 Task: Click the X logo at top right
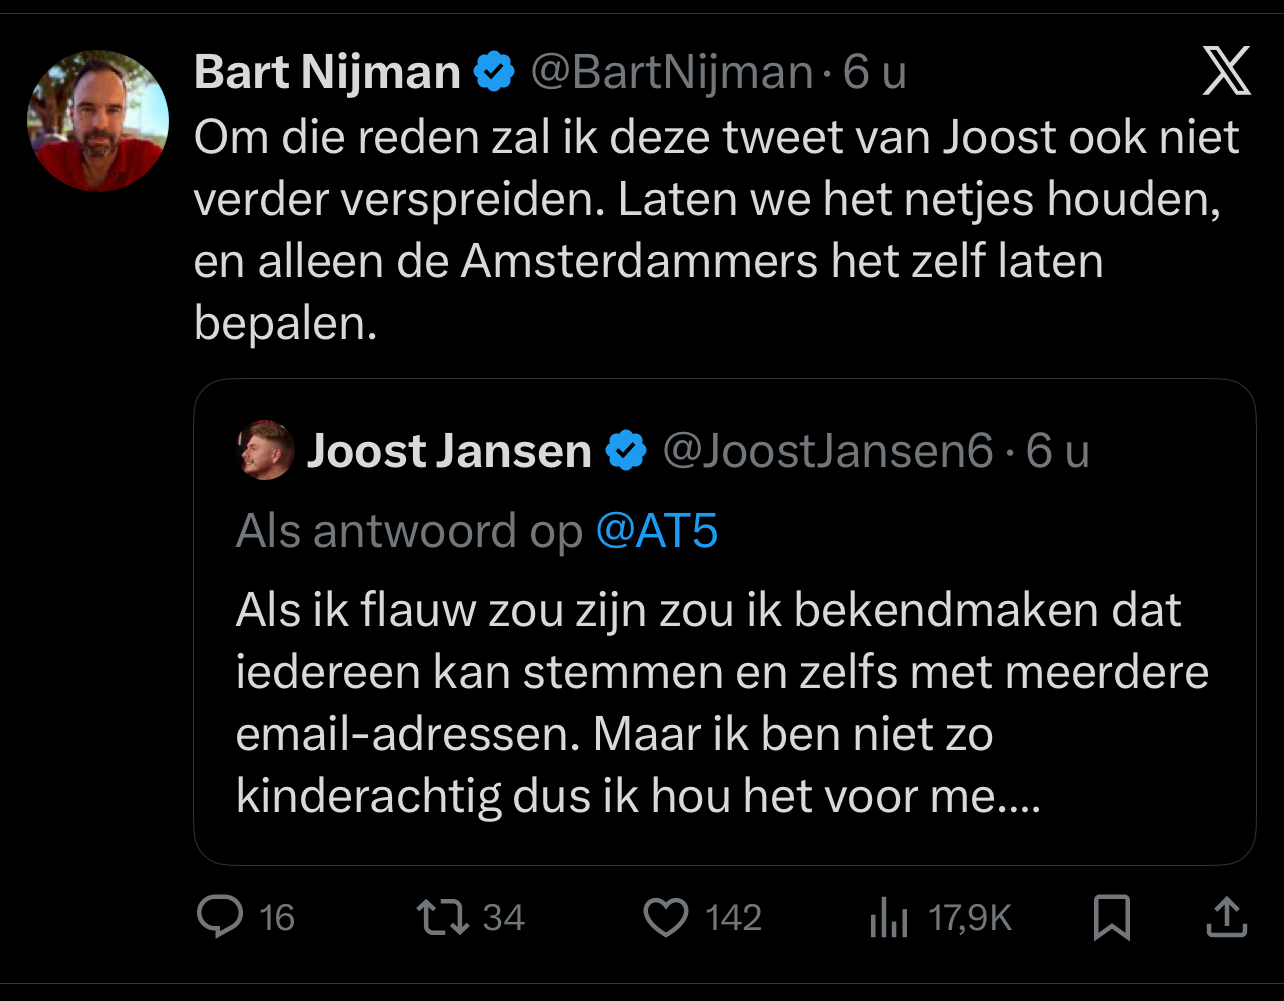1226,72
